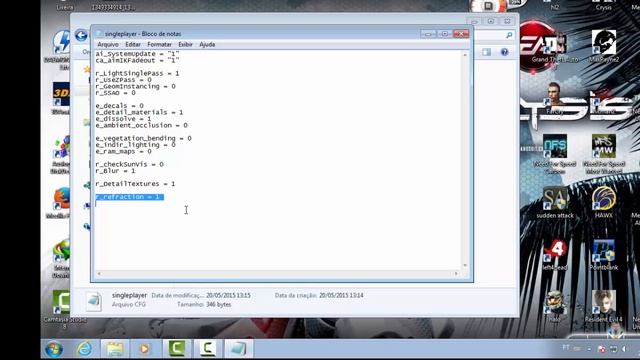Click the line 'e_indir_lighting = 0'

point(136,145)
